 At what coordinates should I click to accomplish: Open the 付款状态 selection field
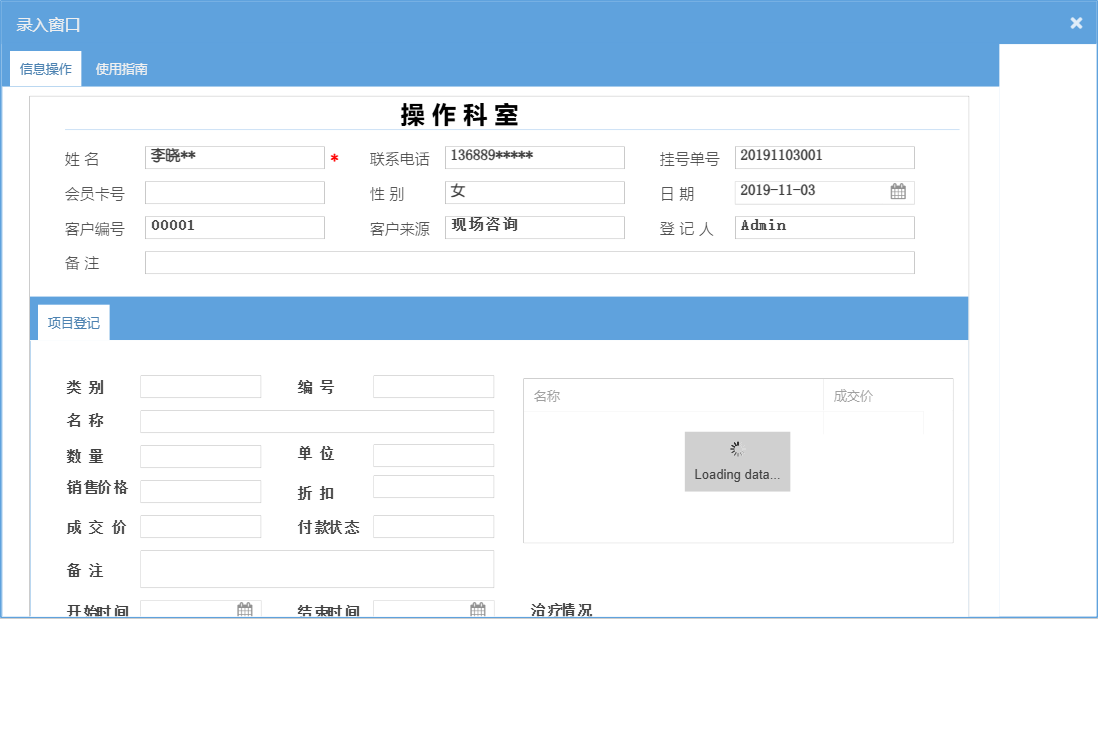point(433,526)
